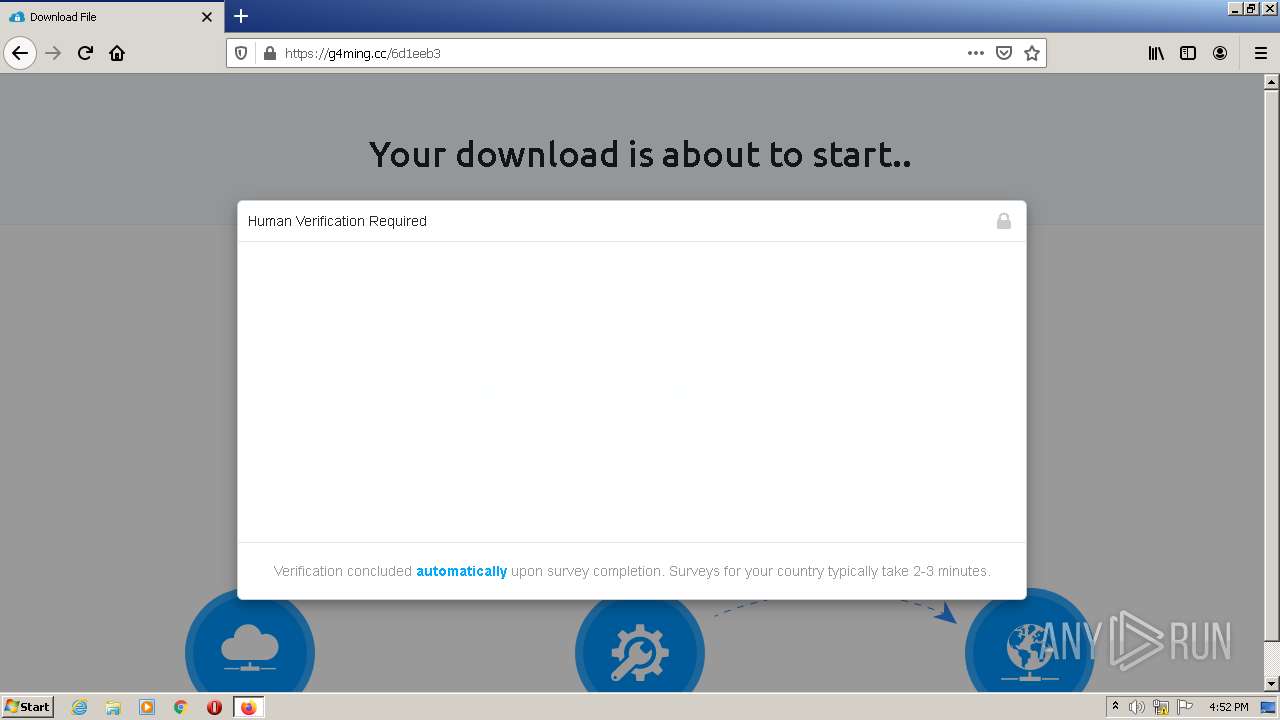Close the Download File tab
The width and height of the screenshot is (1280, 720).
(207, 17)
